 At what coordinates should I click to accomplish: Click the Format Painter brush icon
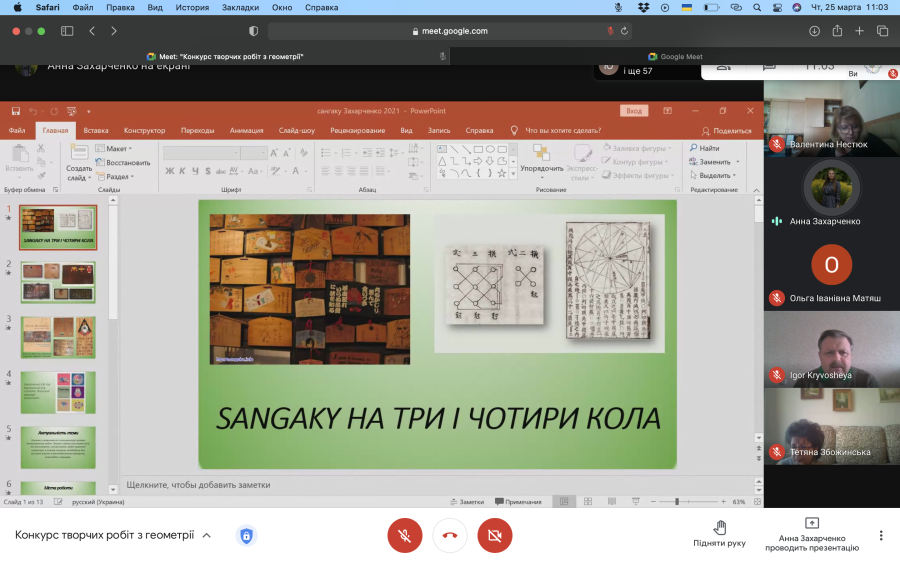point(41,176)
